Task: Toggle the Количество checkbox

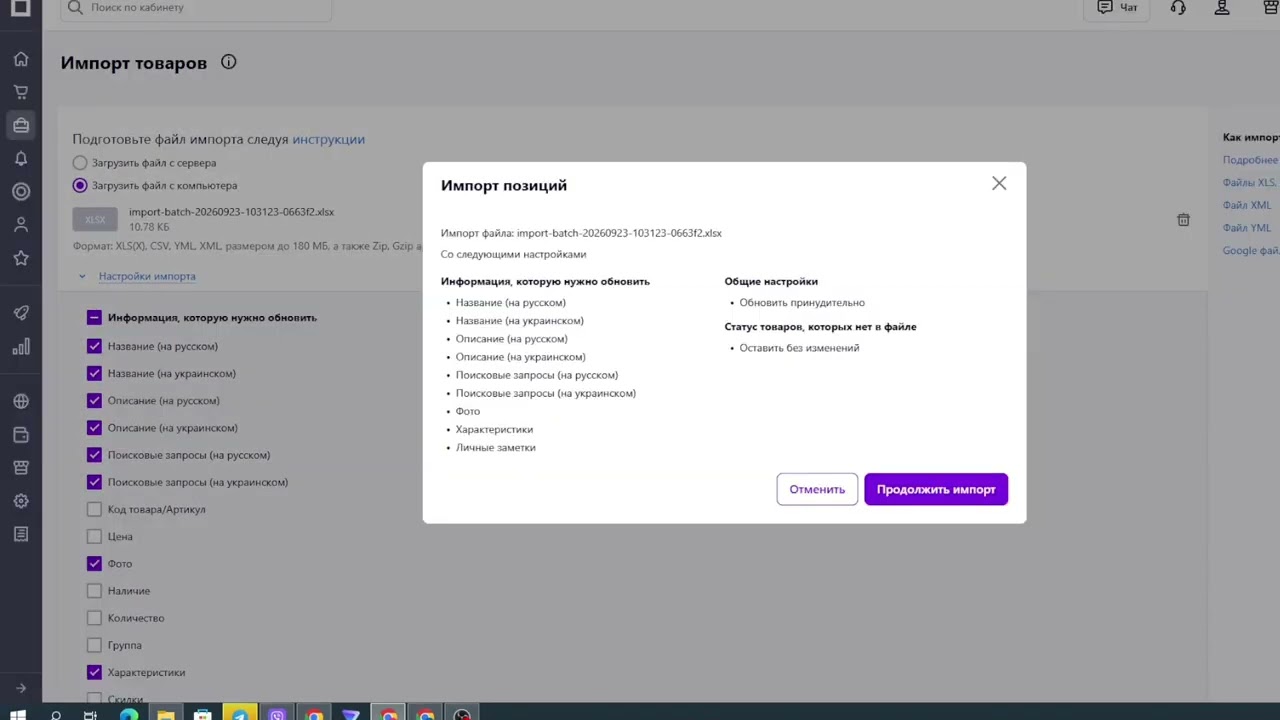Action: point(94,618)
